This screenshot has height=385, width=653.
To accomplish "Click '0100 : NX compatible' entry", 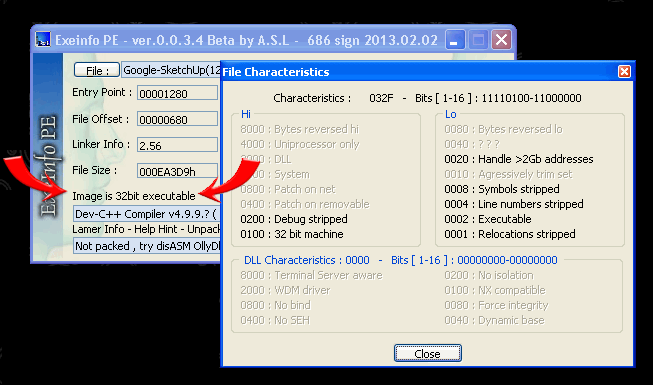I will click(494, 290).
